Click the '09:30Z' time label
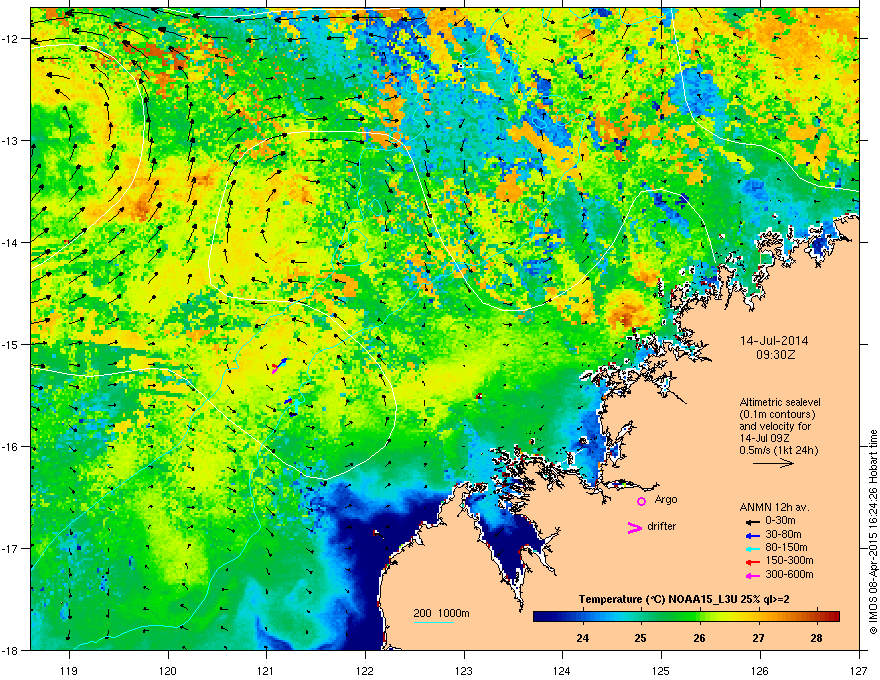This screenshot has height=680, width=880. [x=775, y=355]
